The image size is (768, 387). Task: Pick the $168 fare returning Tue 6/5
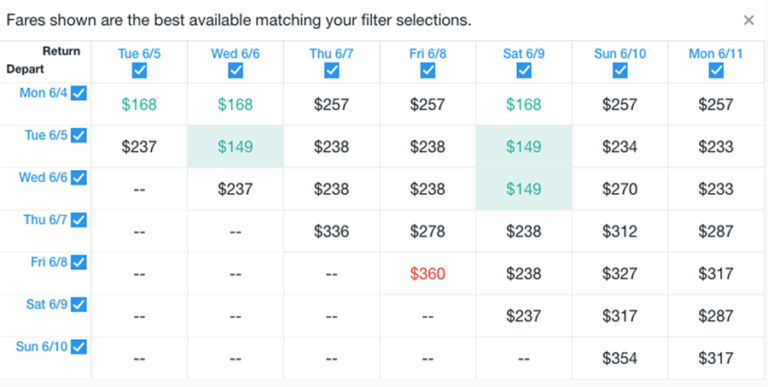[x=139, y=104]
